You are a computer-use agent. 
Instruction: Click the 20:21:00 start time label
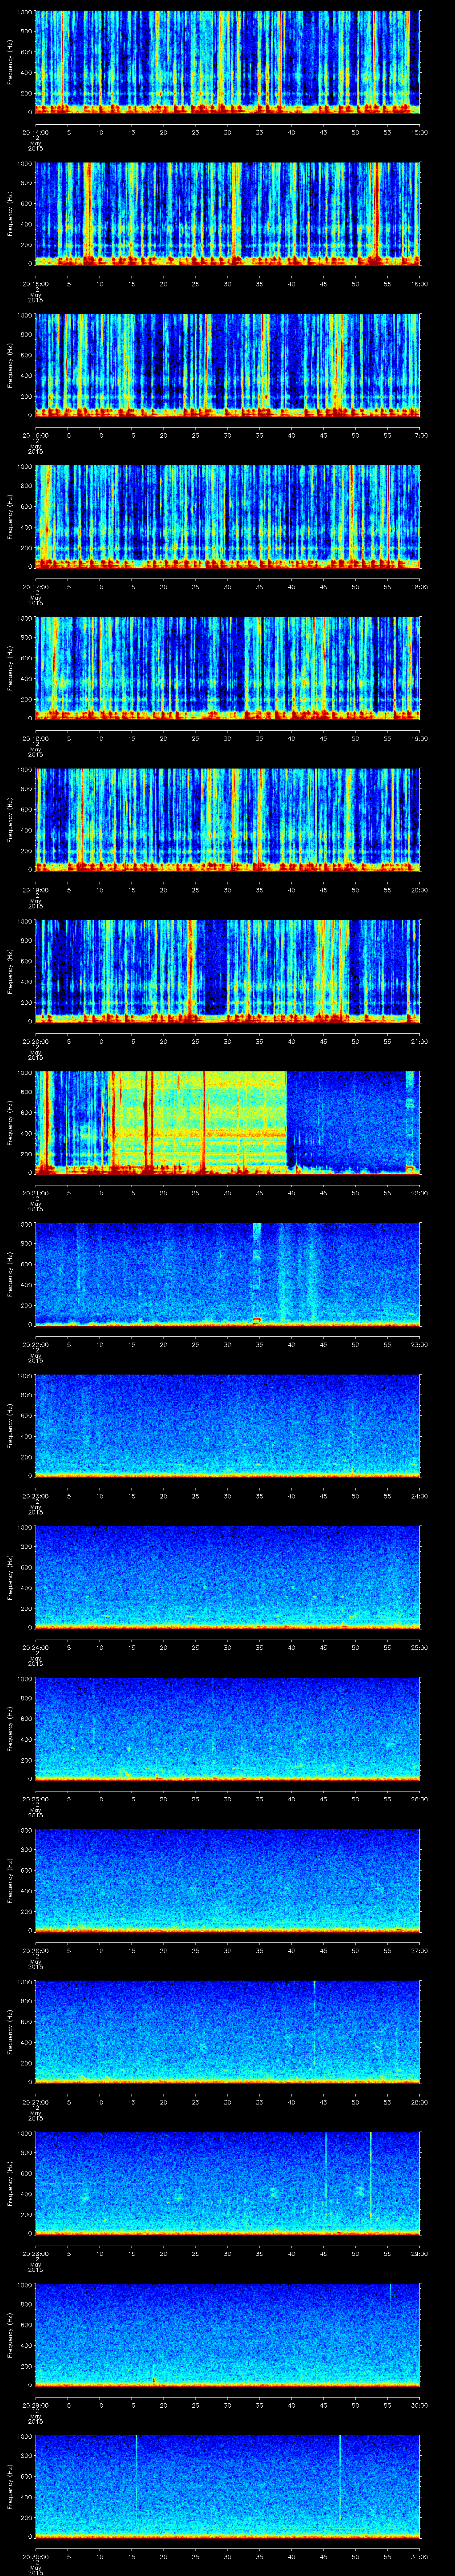(36, 1193)
